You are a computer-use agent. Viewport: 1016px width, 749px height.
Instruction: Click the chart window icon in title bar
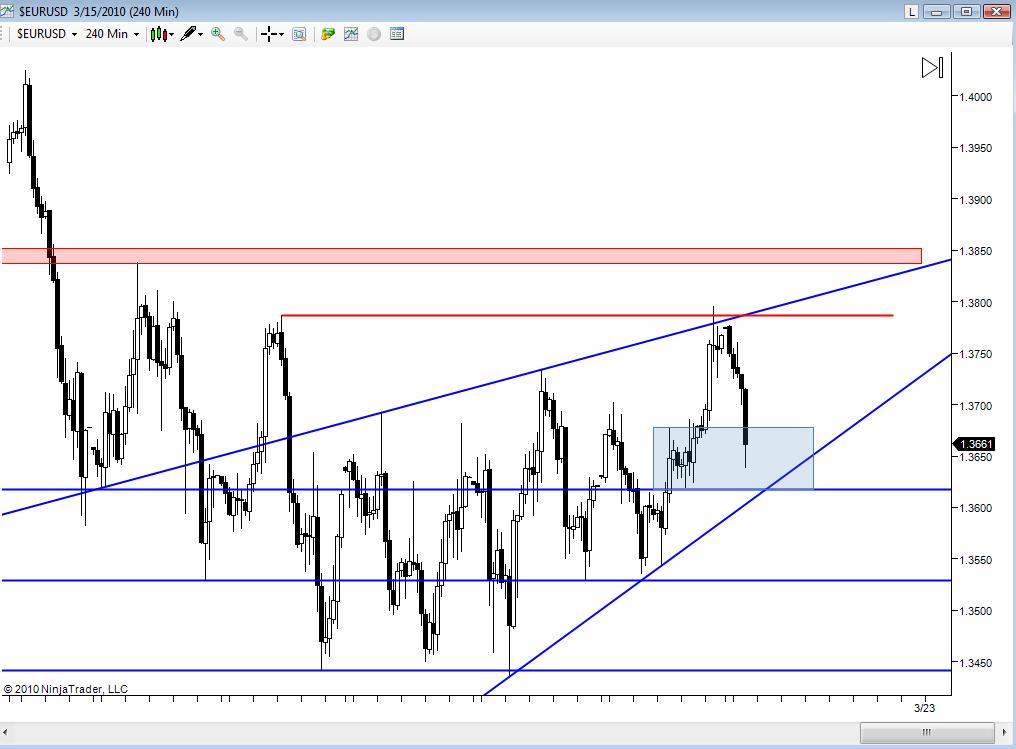[x=7, y=11]
